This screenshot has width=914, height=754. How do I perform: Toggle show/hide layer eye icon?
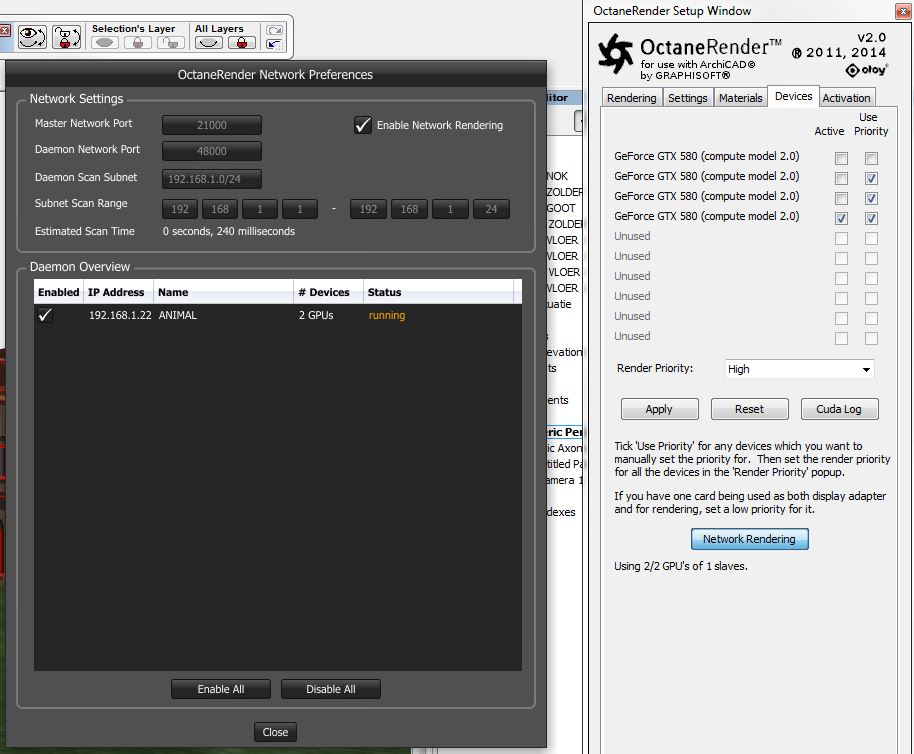31,37
